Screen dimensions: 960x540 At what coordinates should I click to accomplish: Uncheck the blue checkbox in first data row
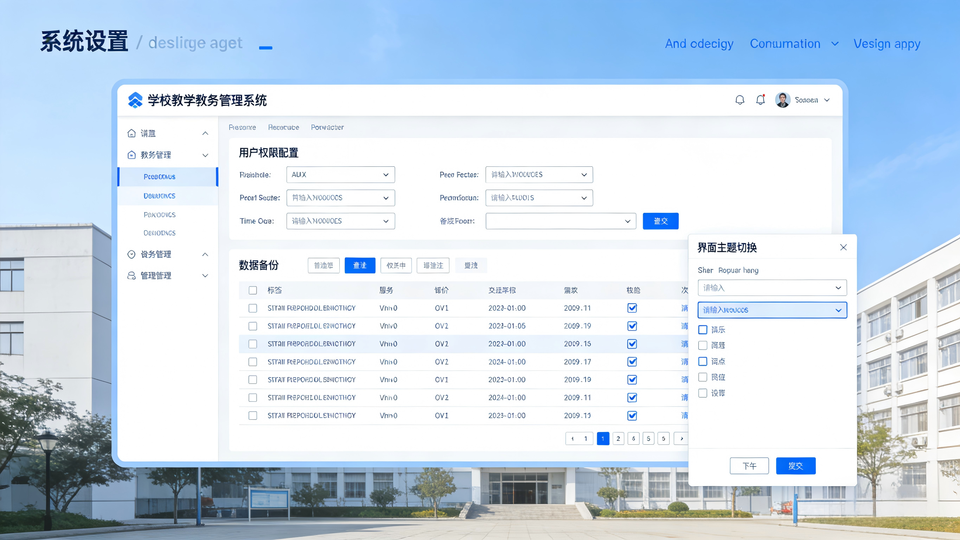[632, 308]
